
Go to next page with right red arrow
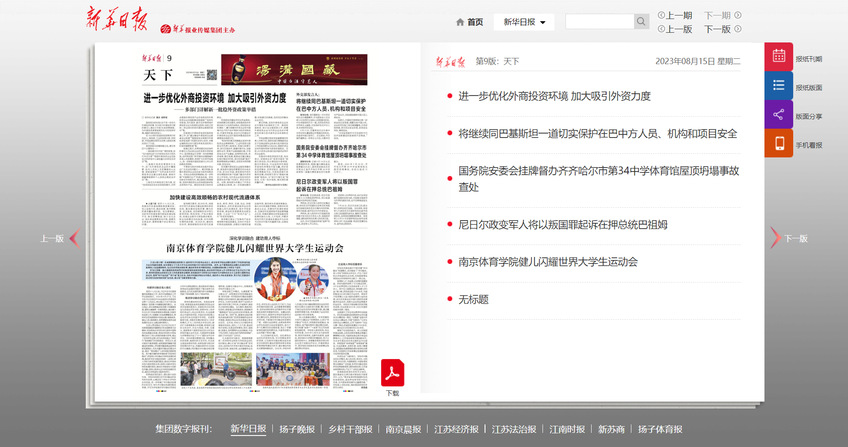[x=774, y=238]
